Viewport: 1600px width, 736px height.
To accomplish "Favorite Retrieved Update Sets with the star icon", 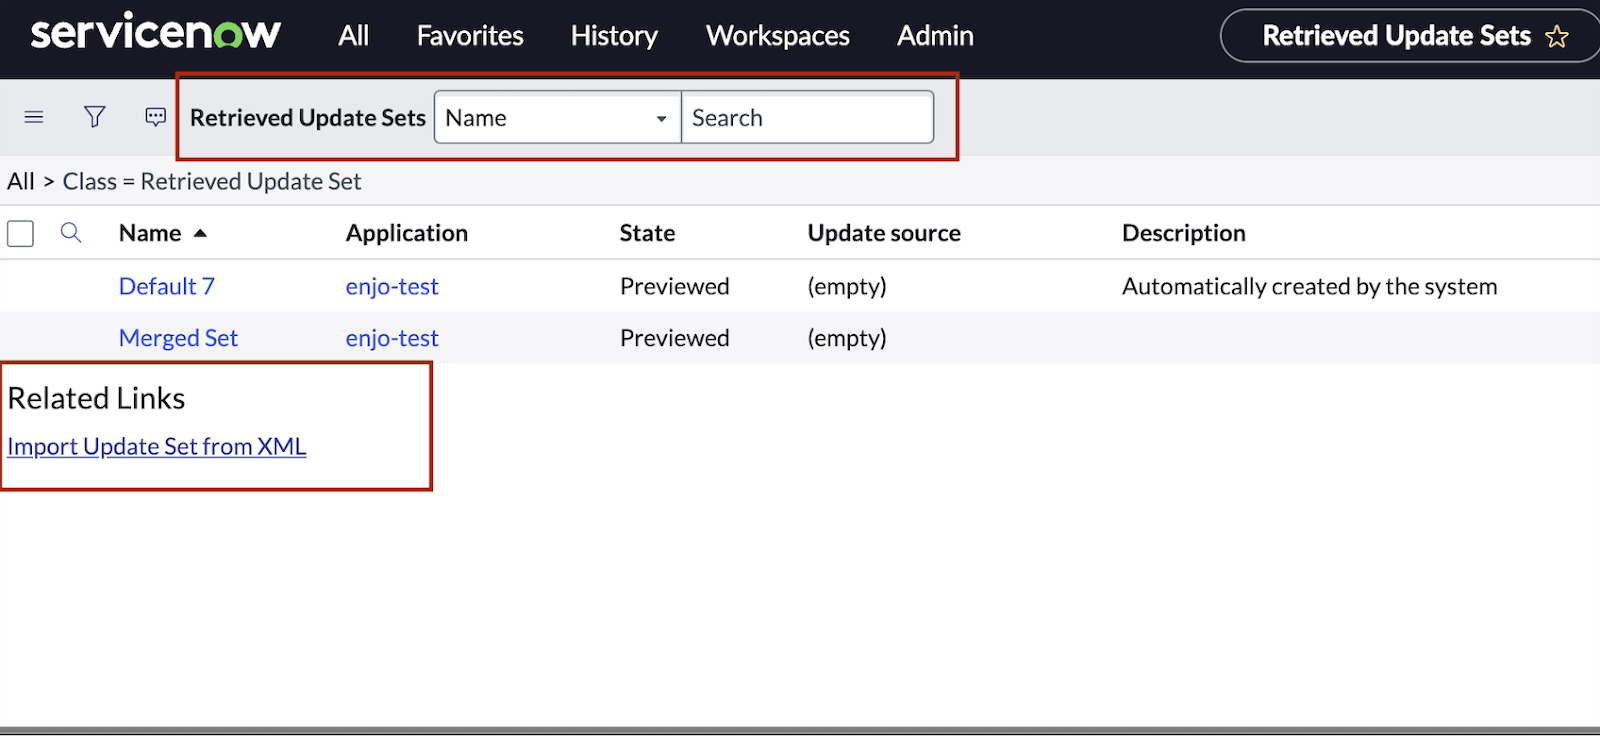I will tap(1557, 37).
